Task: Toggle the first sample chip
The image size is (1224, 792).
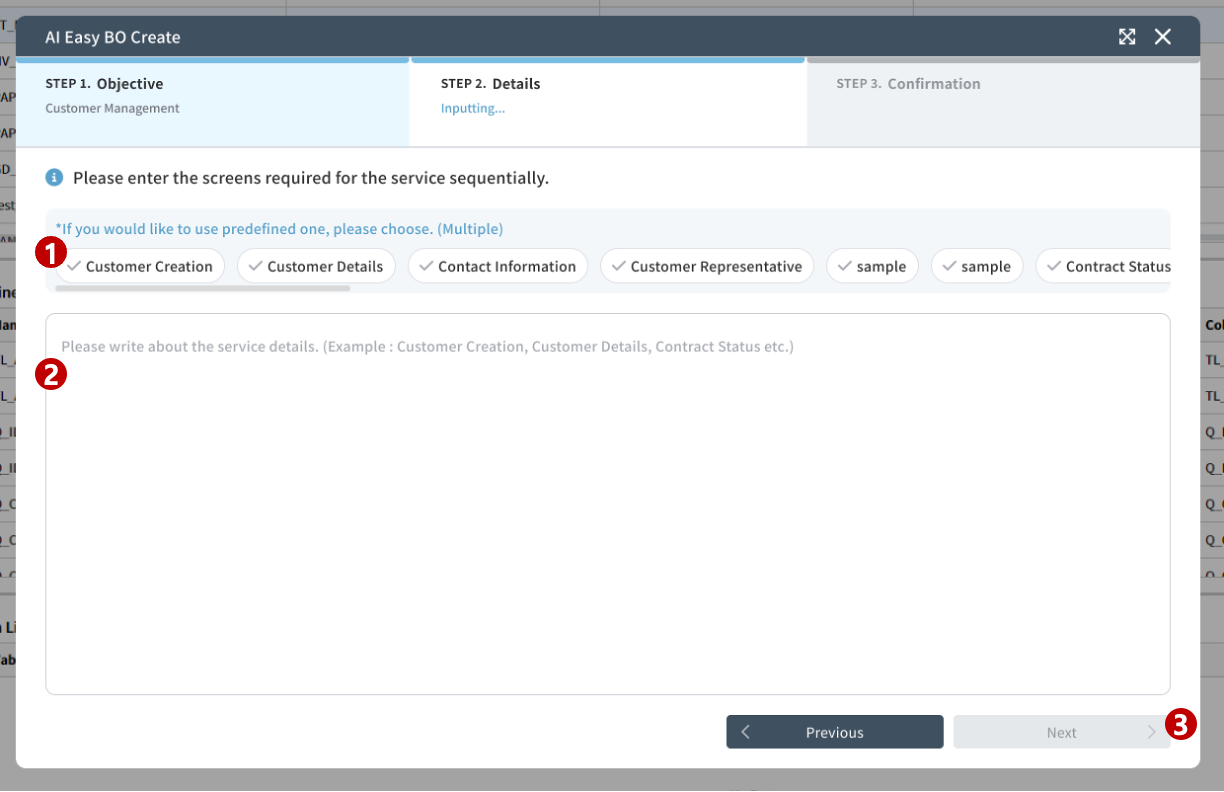Action: pos(872,266)
